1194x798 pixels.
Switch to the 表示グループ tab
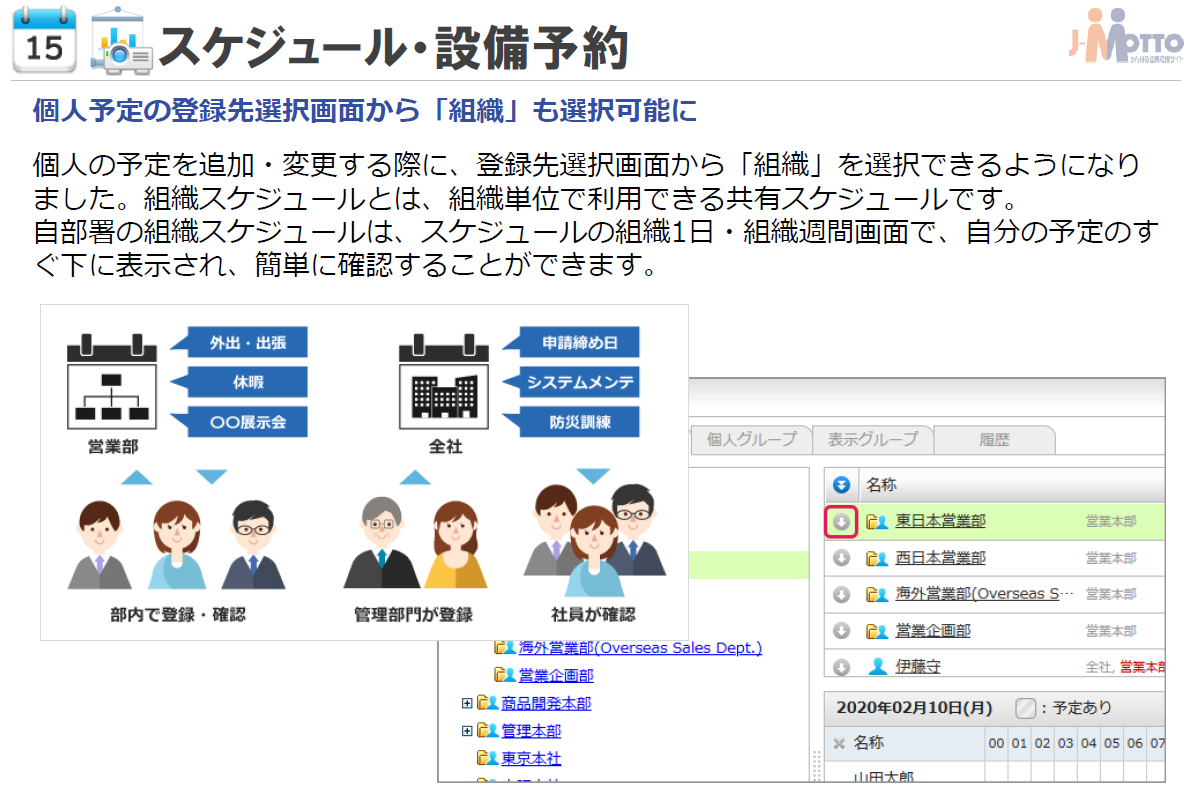point(873,439)
